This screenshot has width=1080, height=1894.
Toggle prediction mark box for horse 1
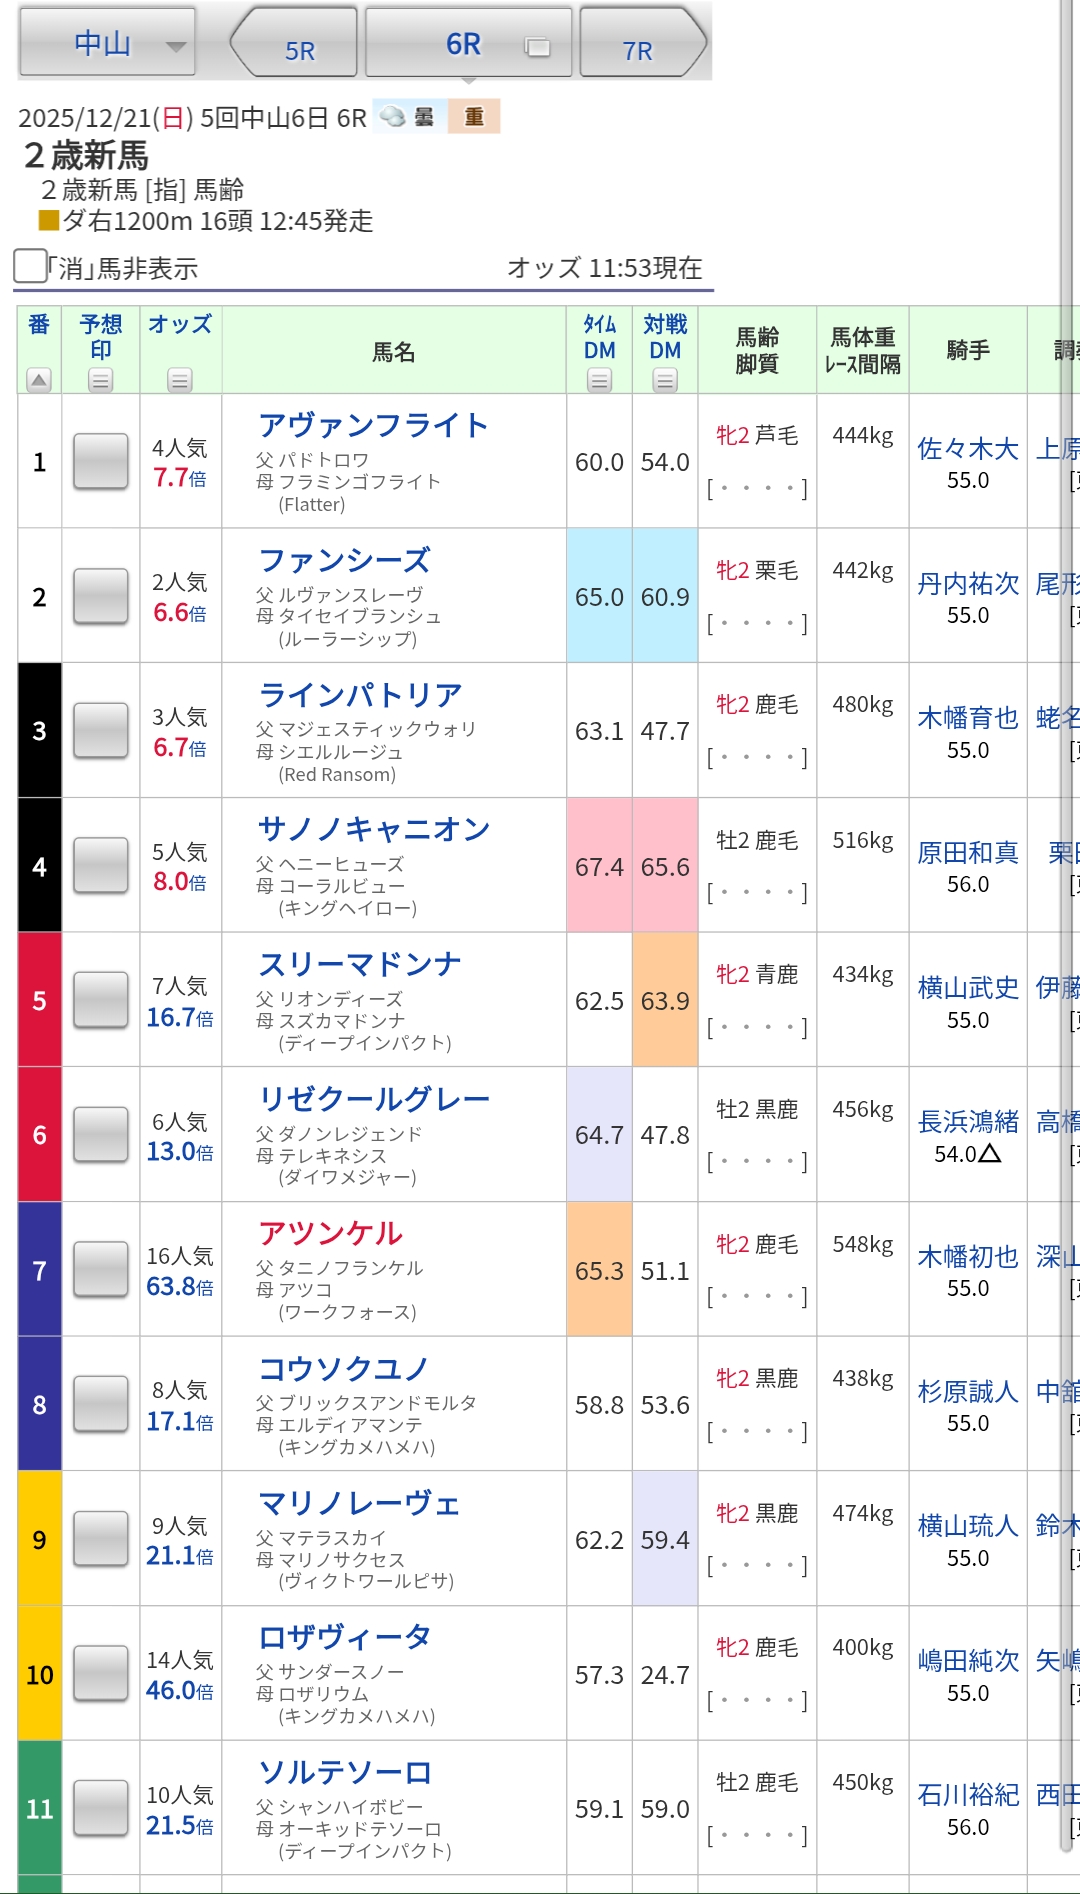click(100, 461)
